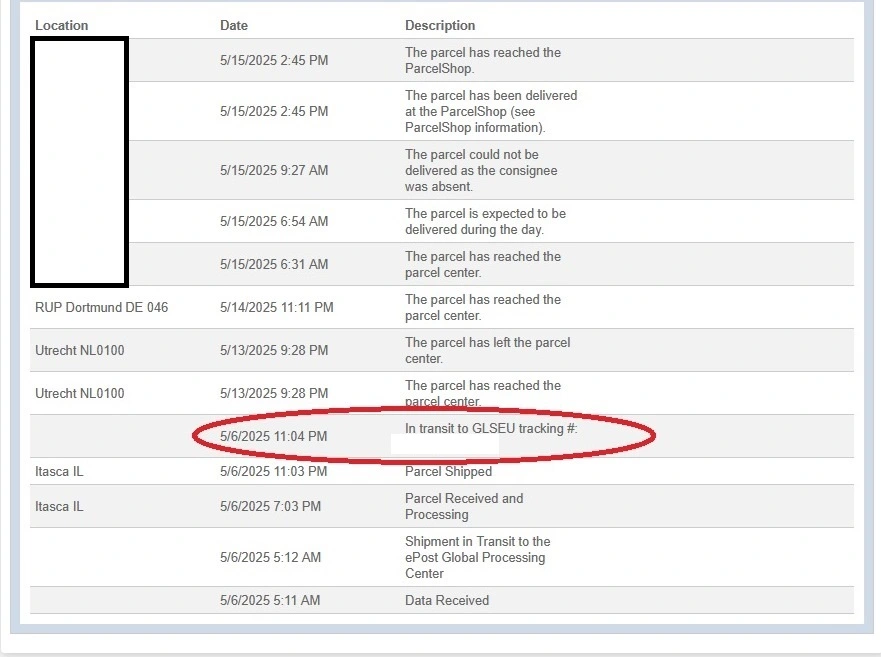
Task: Select the 5/6/2025 11:04 PM date
Action: pos(274,436)
